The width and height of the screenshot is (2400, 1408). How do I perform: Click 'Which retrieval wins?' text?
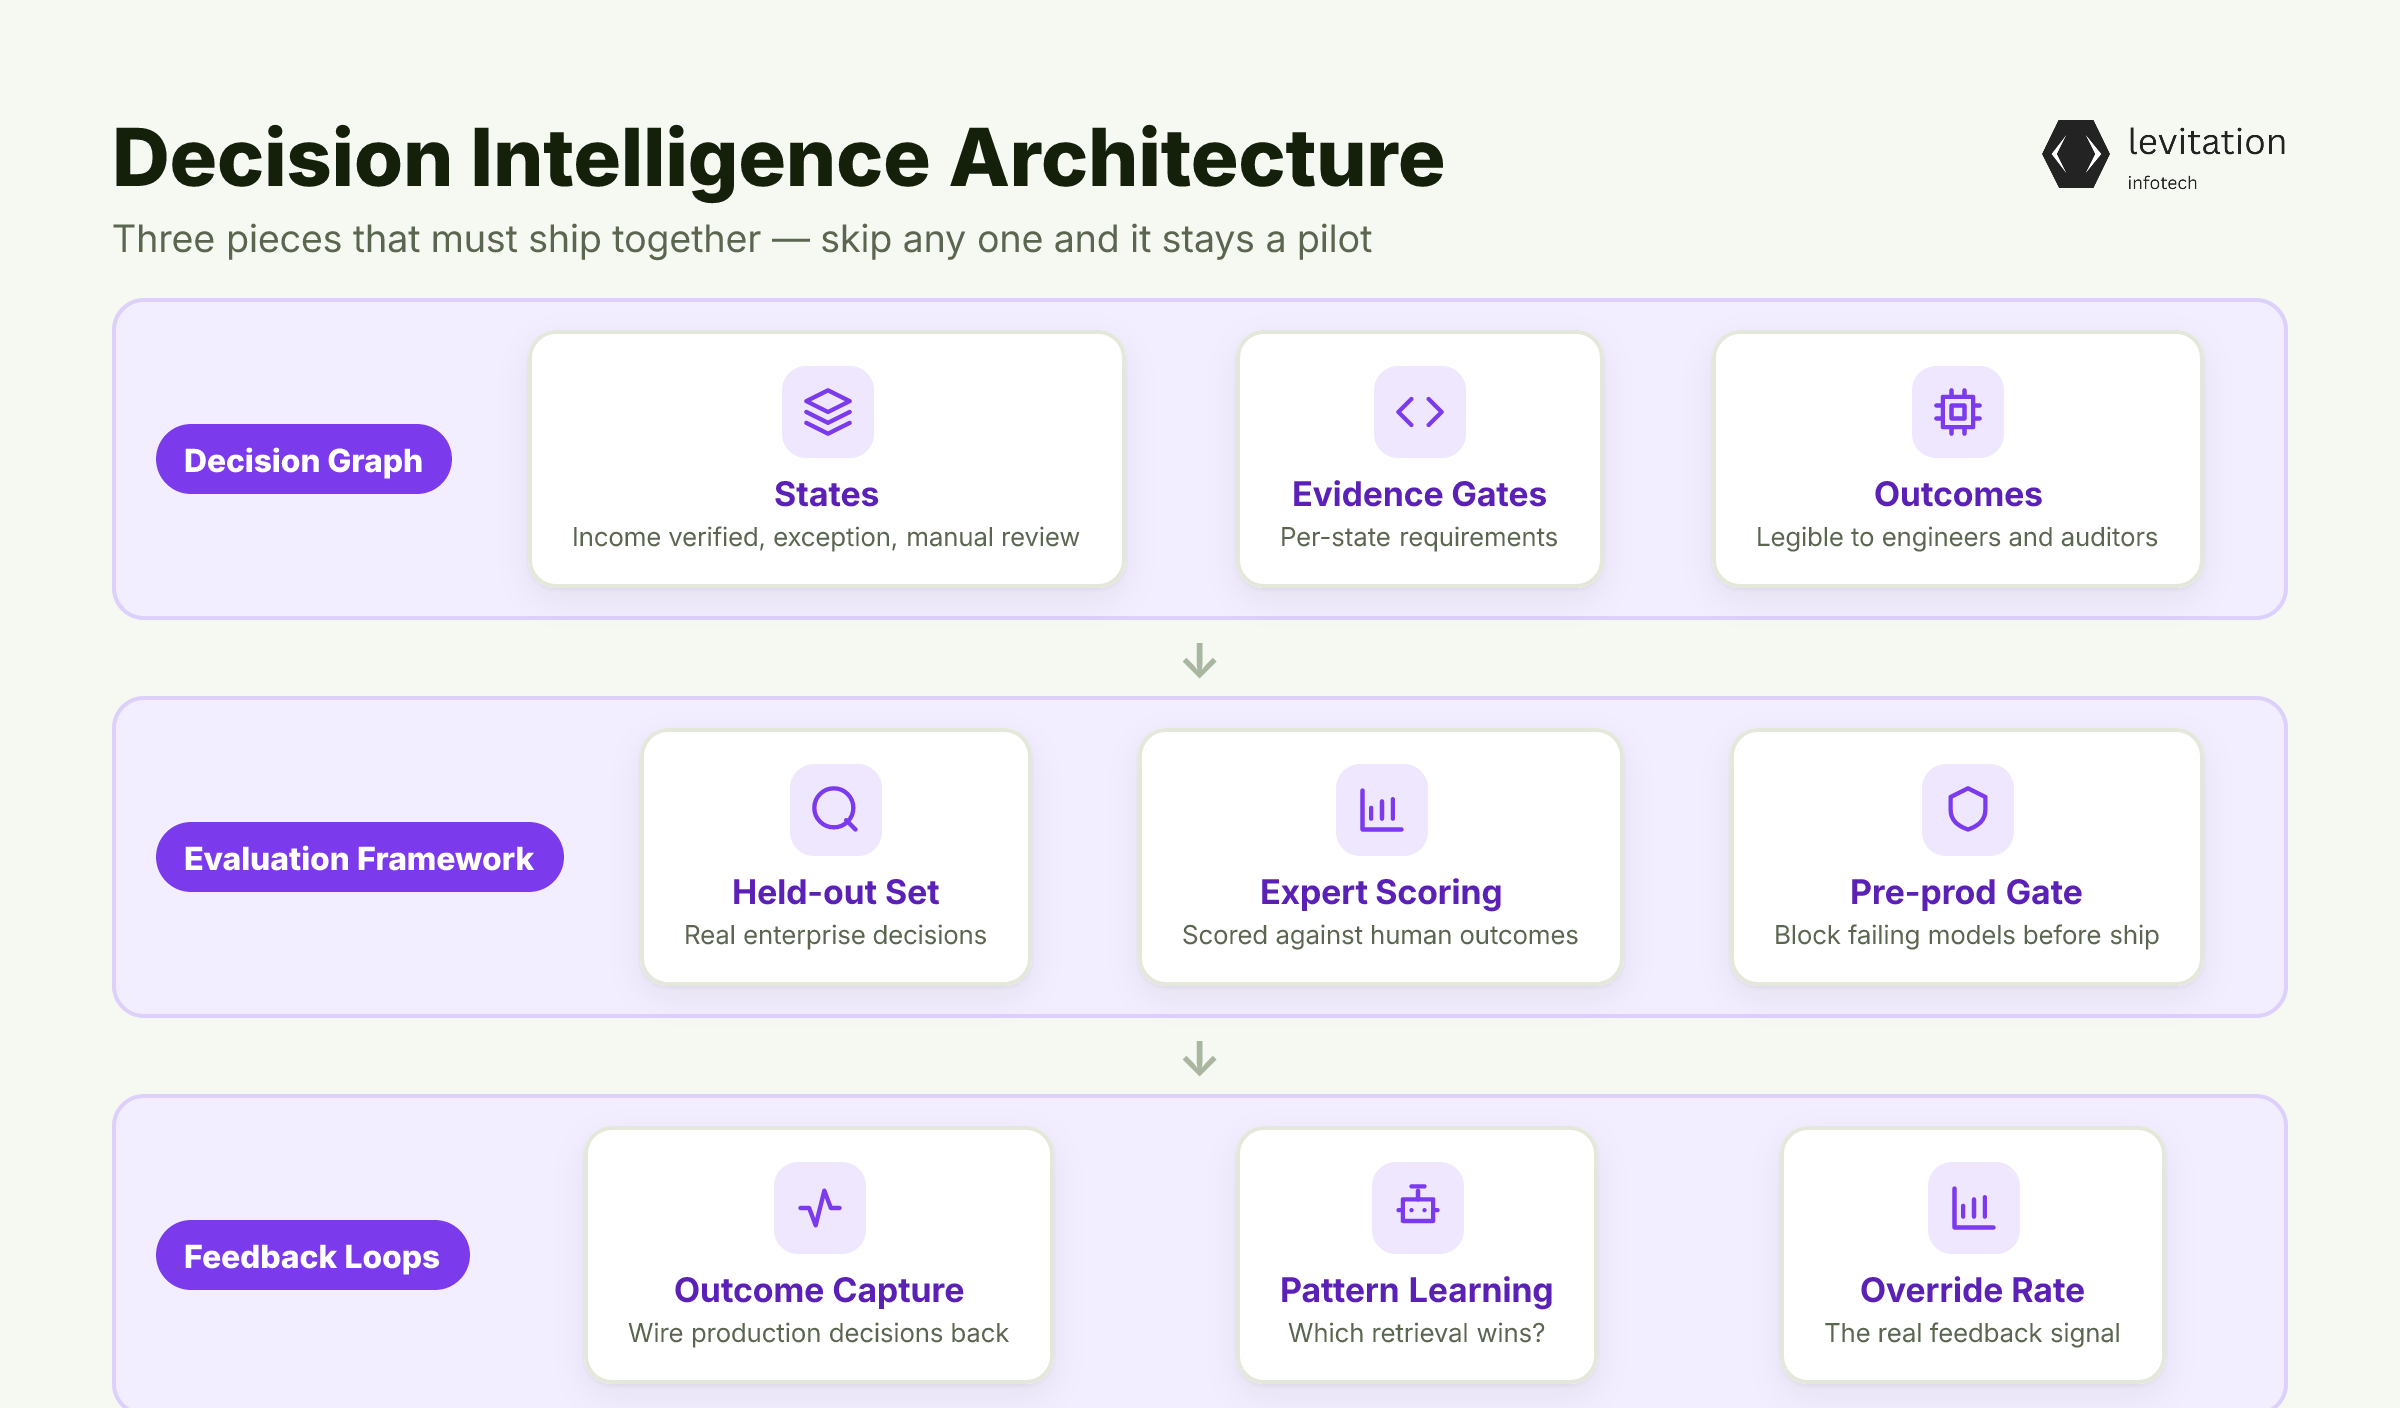[1417, 1334]
